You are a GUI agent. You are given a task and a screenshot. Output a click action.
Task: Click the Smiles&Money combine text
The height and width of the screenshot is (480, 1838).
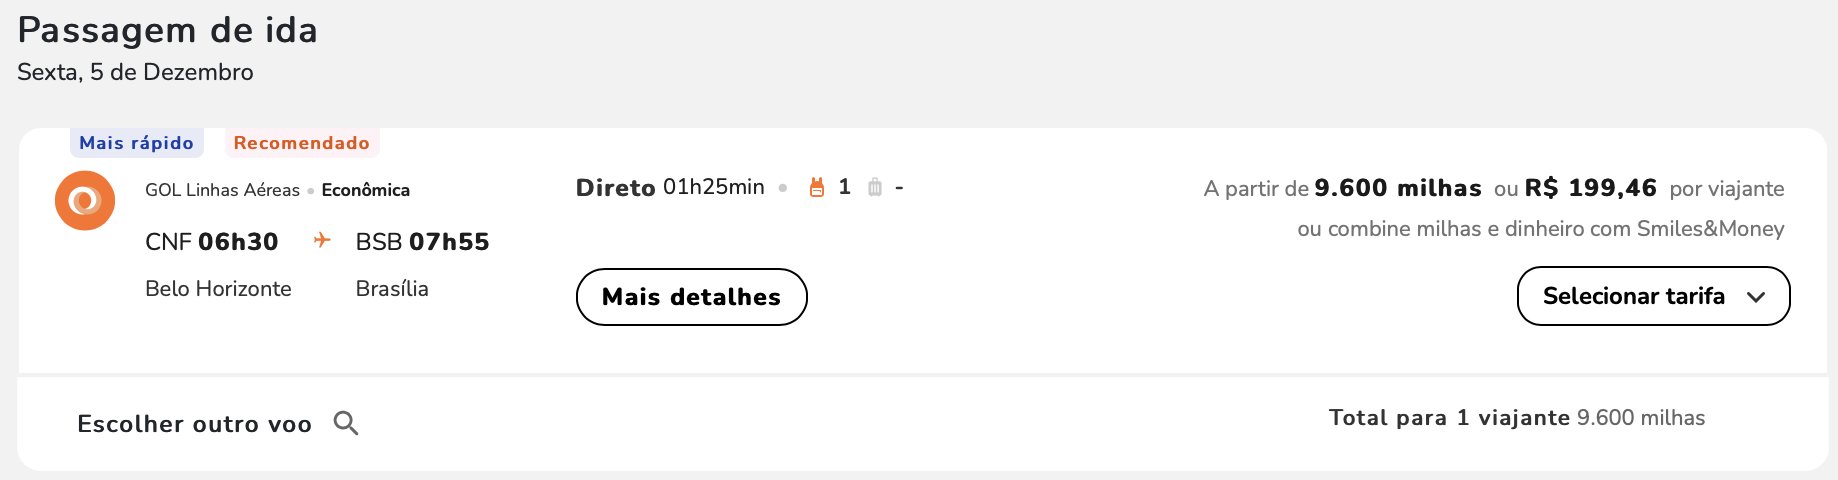click(1540, 229)
